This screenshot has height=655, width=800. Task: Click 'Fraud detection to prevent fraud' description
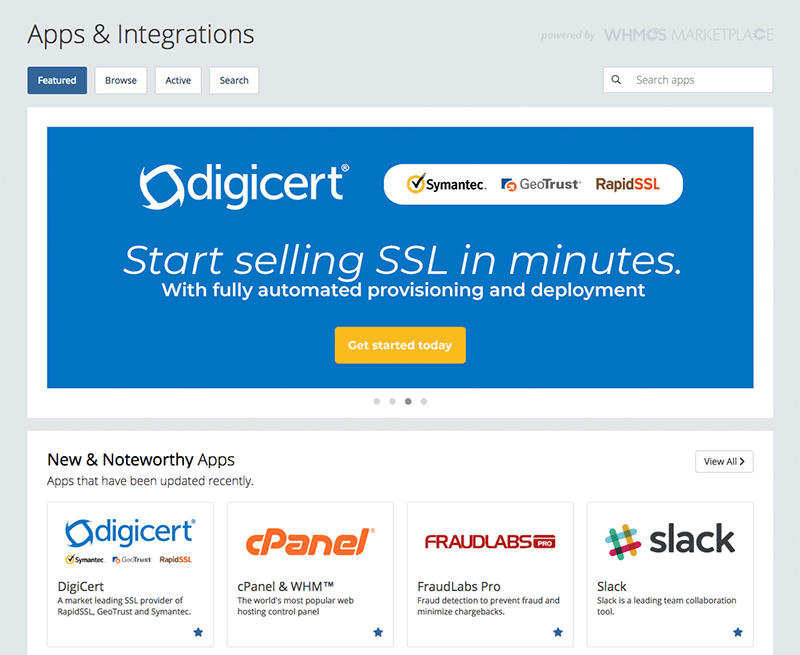point(488,606)
